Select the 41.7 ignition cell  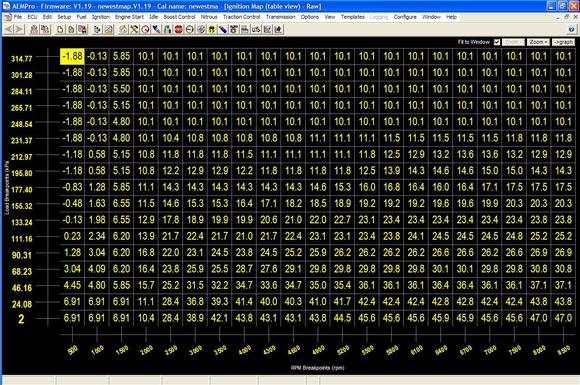coord(342,301)
